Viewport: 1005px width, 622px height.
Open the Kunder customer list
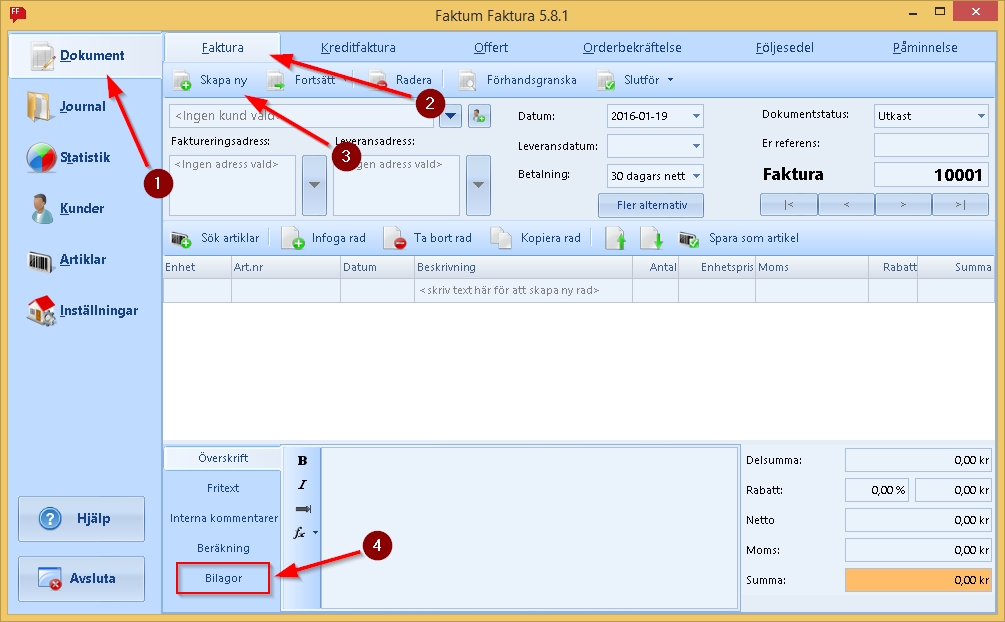[x=66, y=208]
